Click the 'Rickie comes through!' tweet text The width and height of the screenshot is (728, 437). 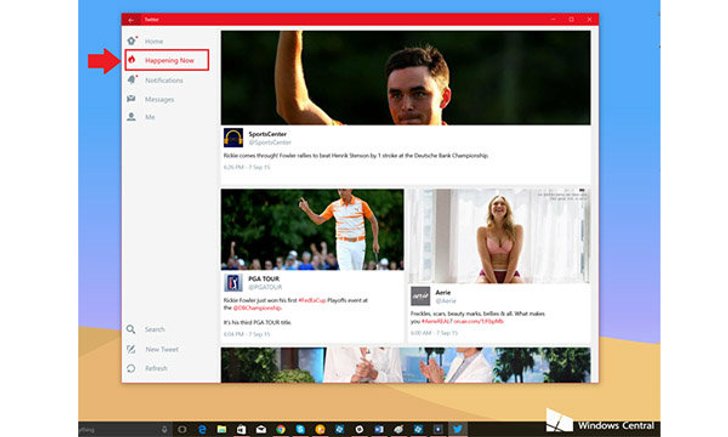[x=356, y=156]
